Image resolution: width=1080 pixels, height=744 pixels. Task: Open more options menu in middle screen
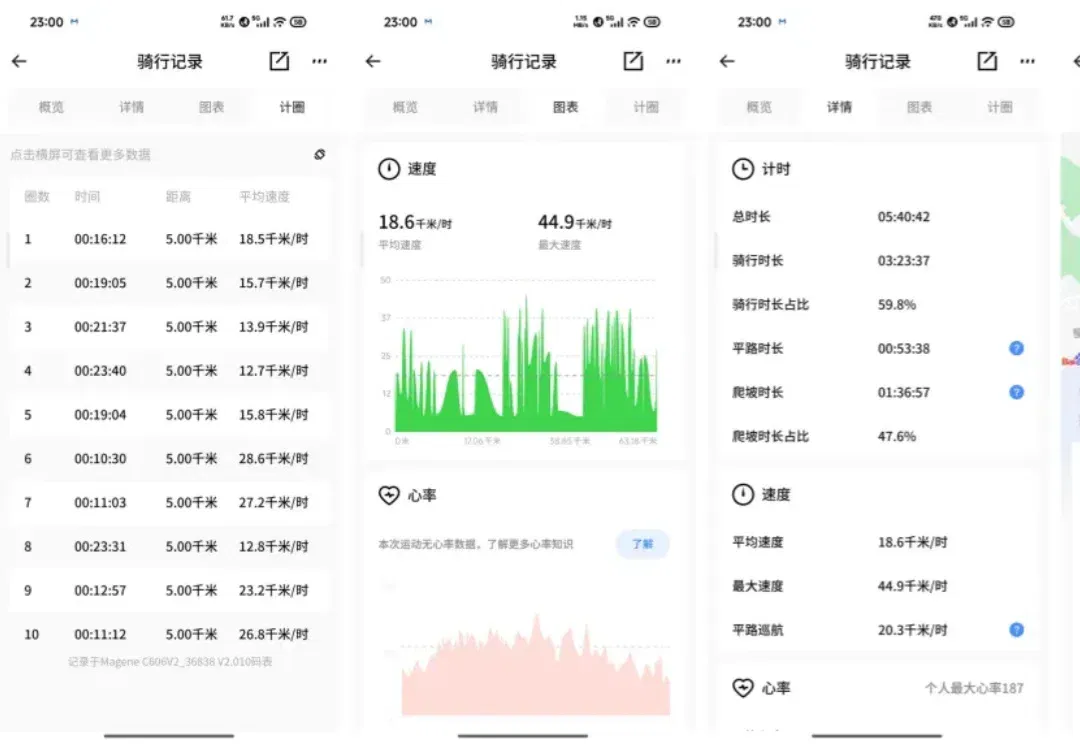pos(673,61)
